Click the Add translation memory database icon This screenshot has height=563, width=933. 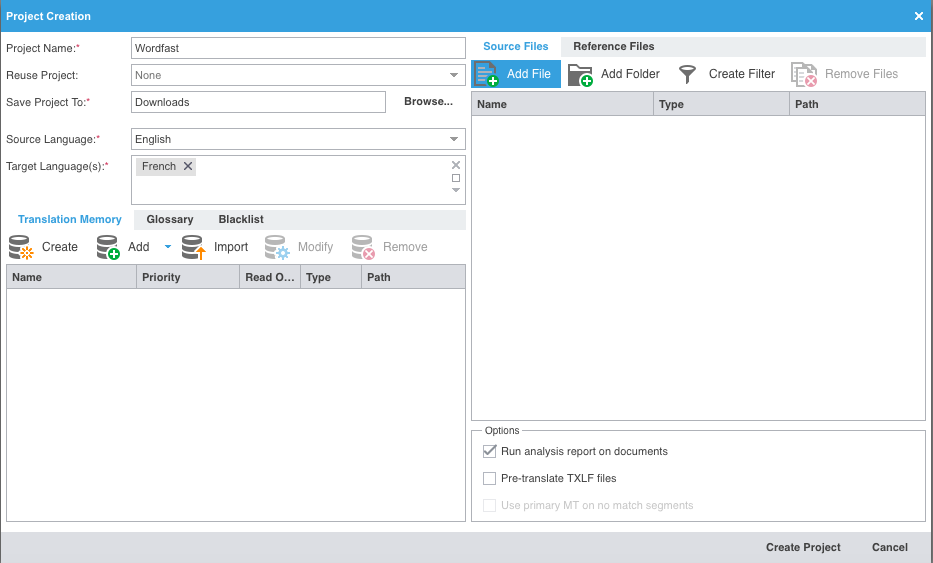click(x=108, y=248)
